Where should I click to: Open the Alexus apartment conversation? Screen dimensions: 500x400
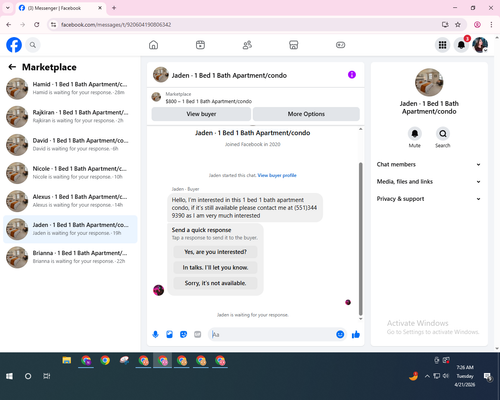point(70,201)
